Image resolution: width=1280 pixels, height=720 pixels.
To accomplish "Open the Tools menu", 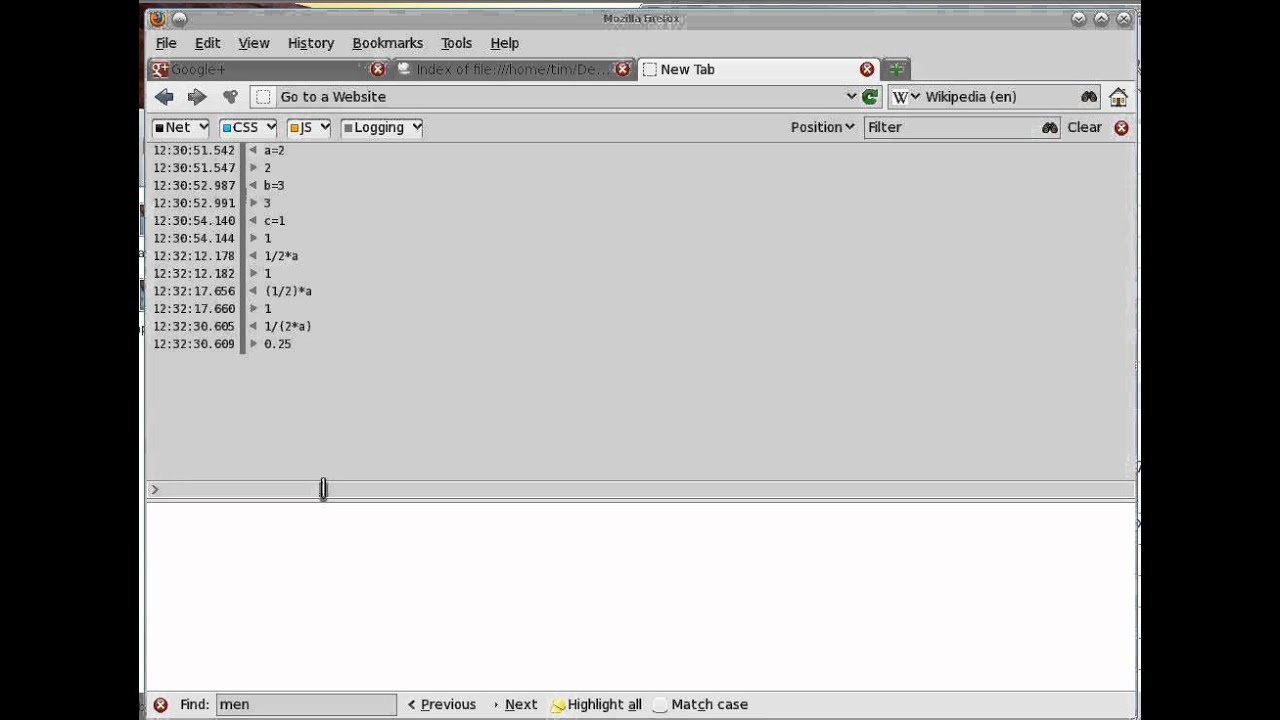I will point(456,43).
